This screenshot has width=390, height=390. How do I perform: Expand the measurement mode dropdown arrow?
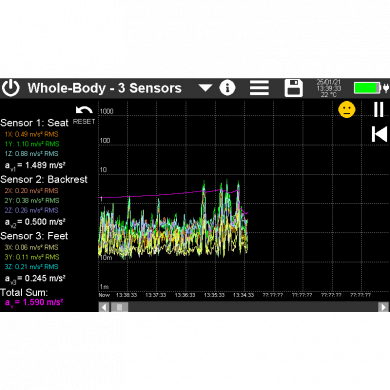tap(205, 88)
